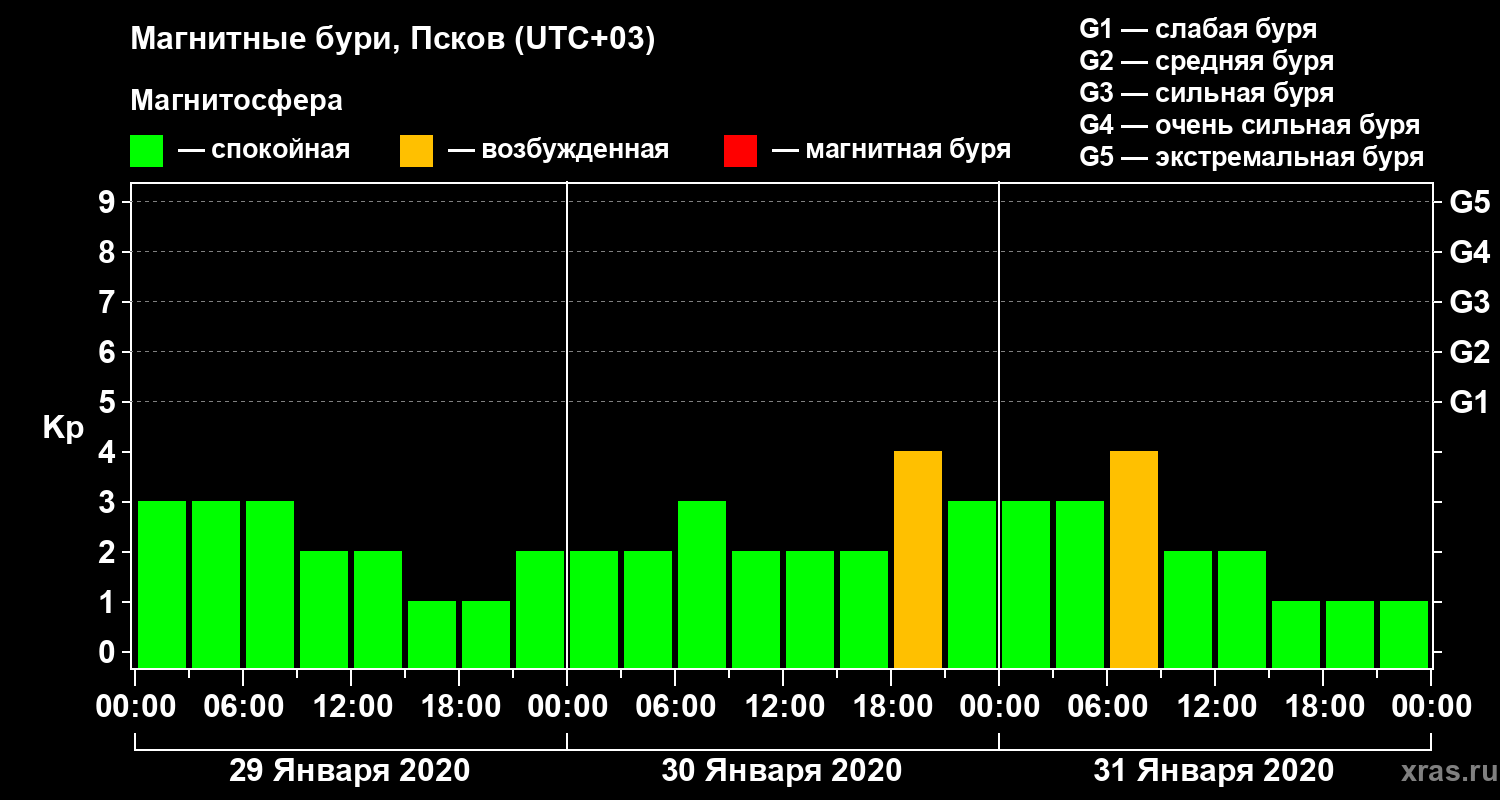Click the yellow 'возбужденная' legend swatch
Viewport: 1500px width, 800px height.
pyautogui.click(x=416, y=151)
